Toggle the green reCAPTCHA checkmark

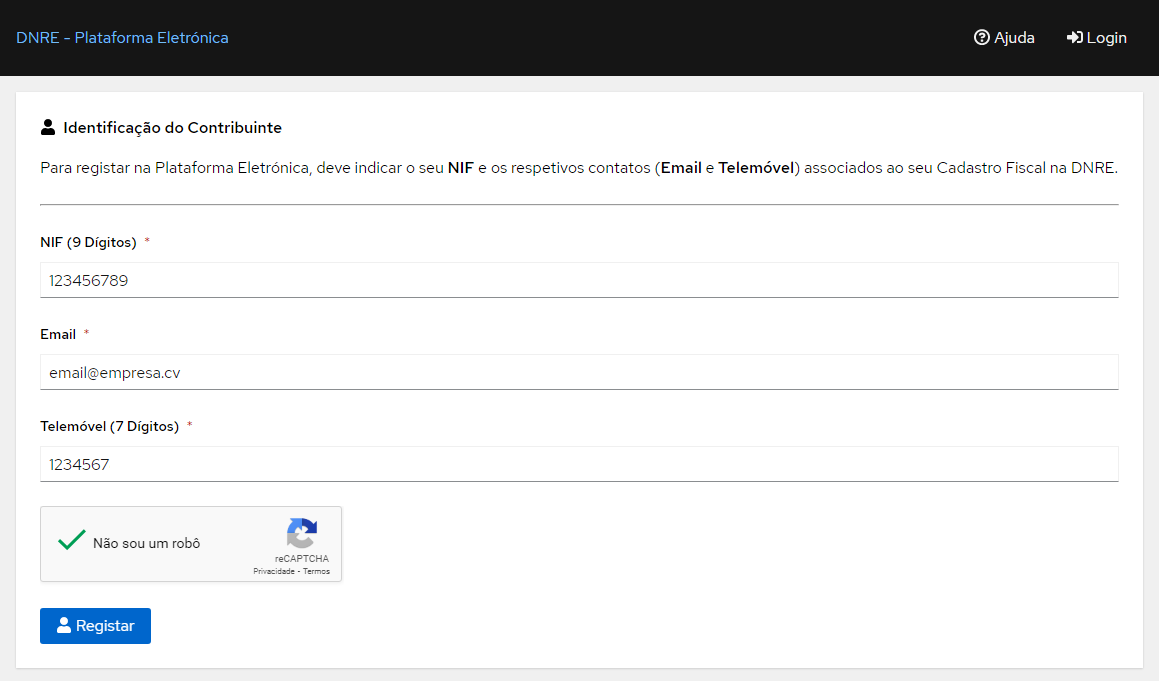coord(71,541)
